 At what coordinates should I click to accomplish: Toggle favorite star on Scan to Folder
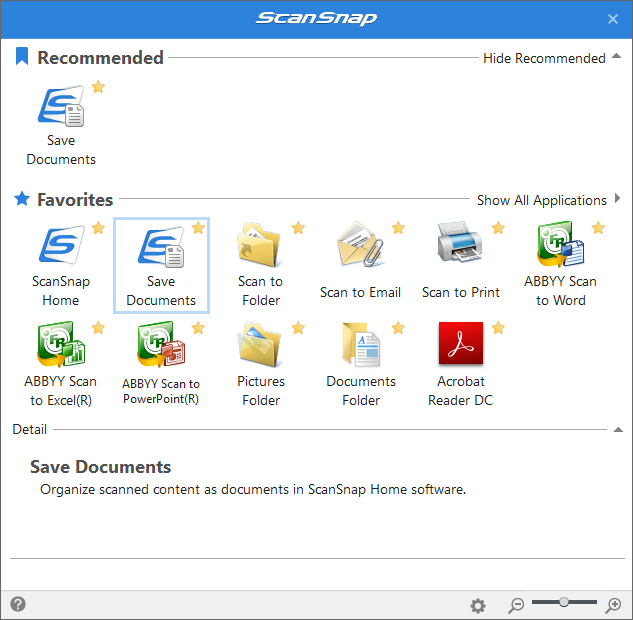click(x=298, y=228)
